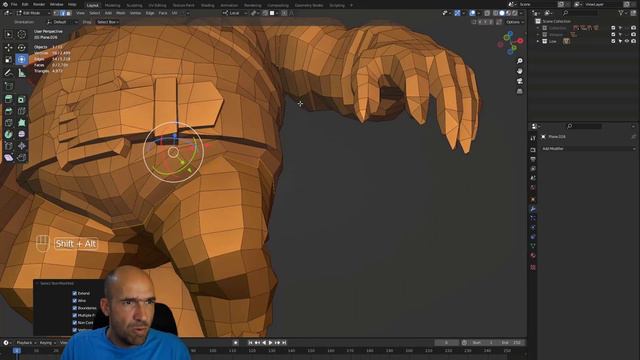The image size is (640, 360).
Task: Play the animation in the timeline
Action: click(271, 343)
